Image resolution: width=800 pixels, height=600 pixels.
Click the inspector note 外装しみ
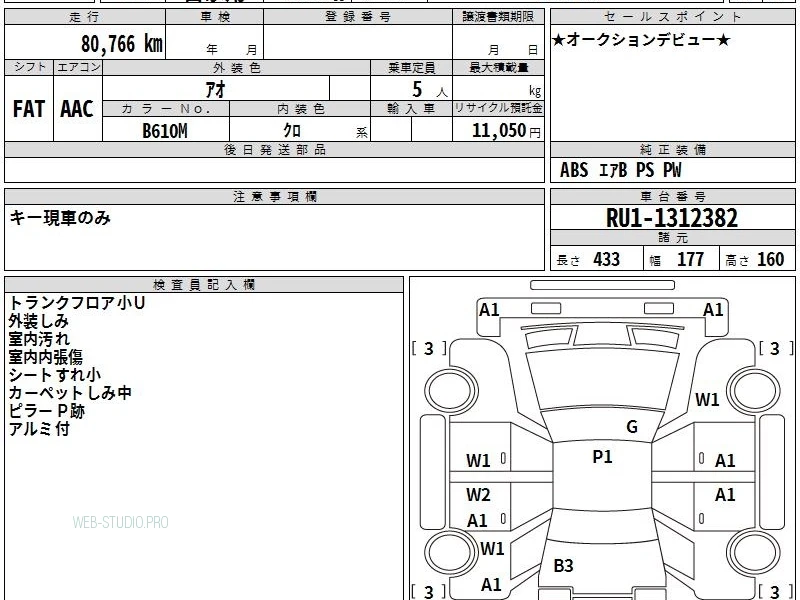(38, 321)
